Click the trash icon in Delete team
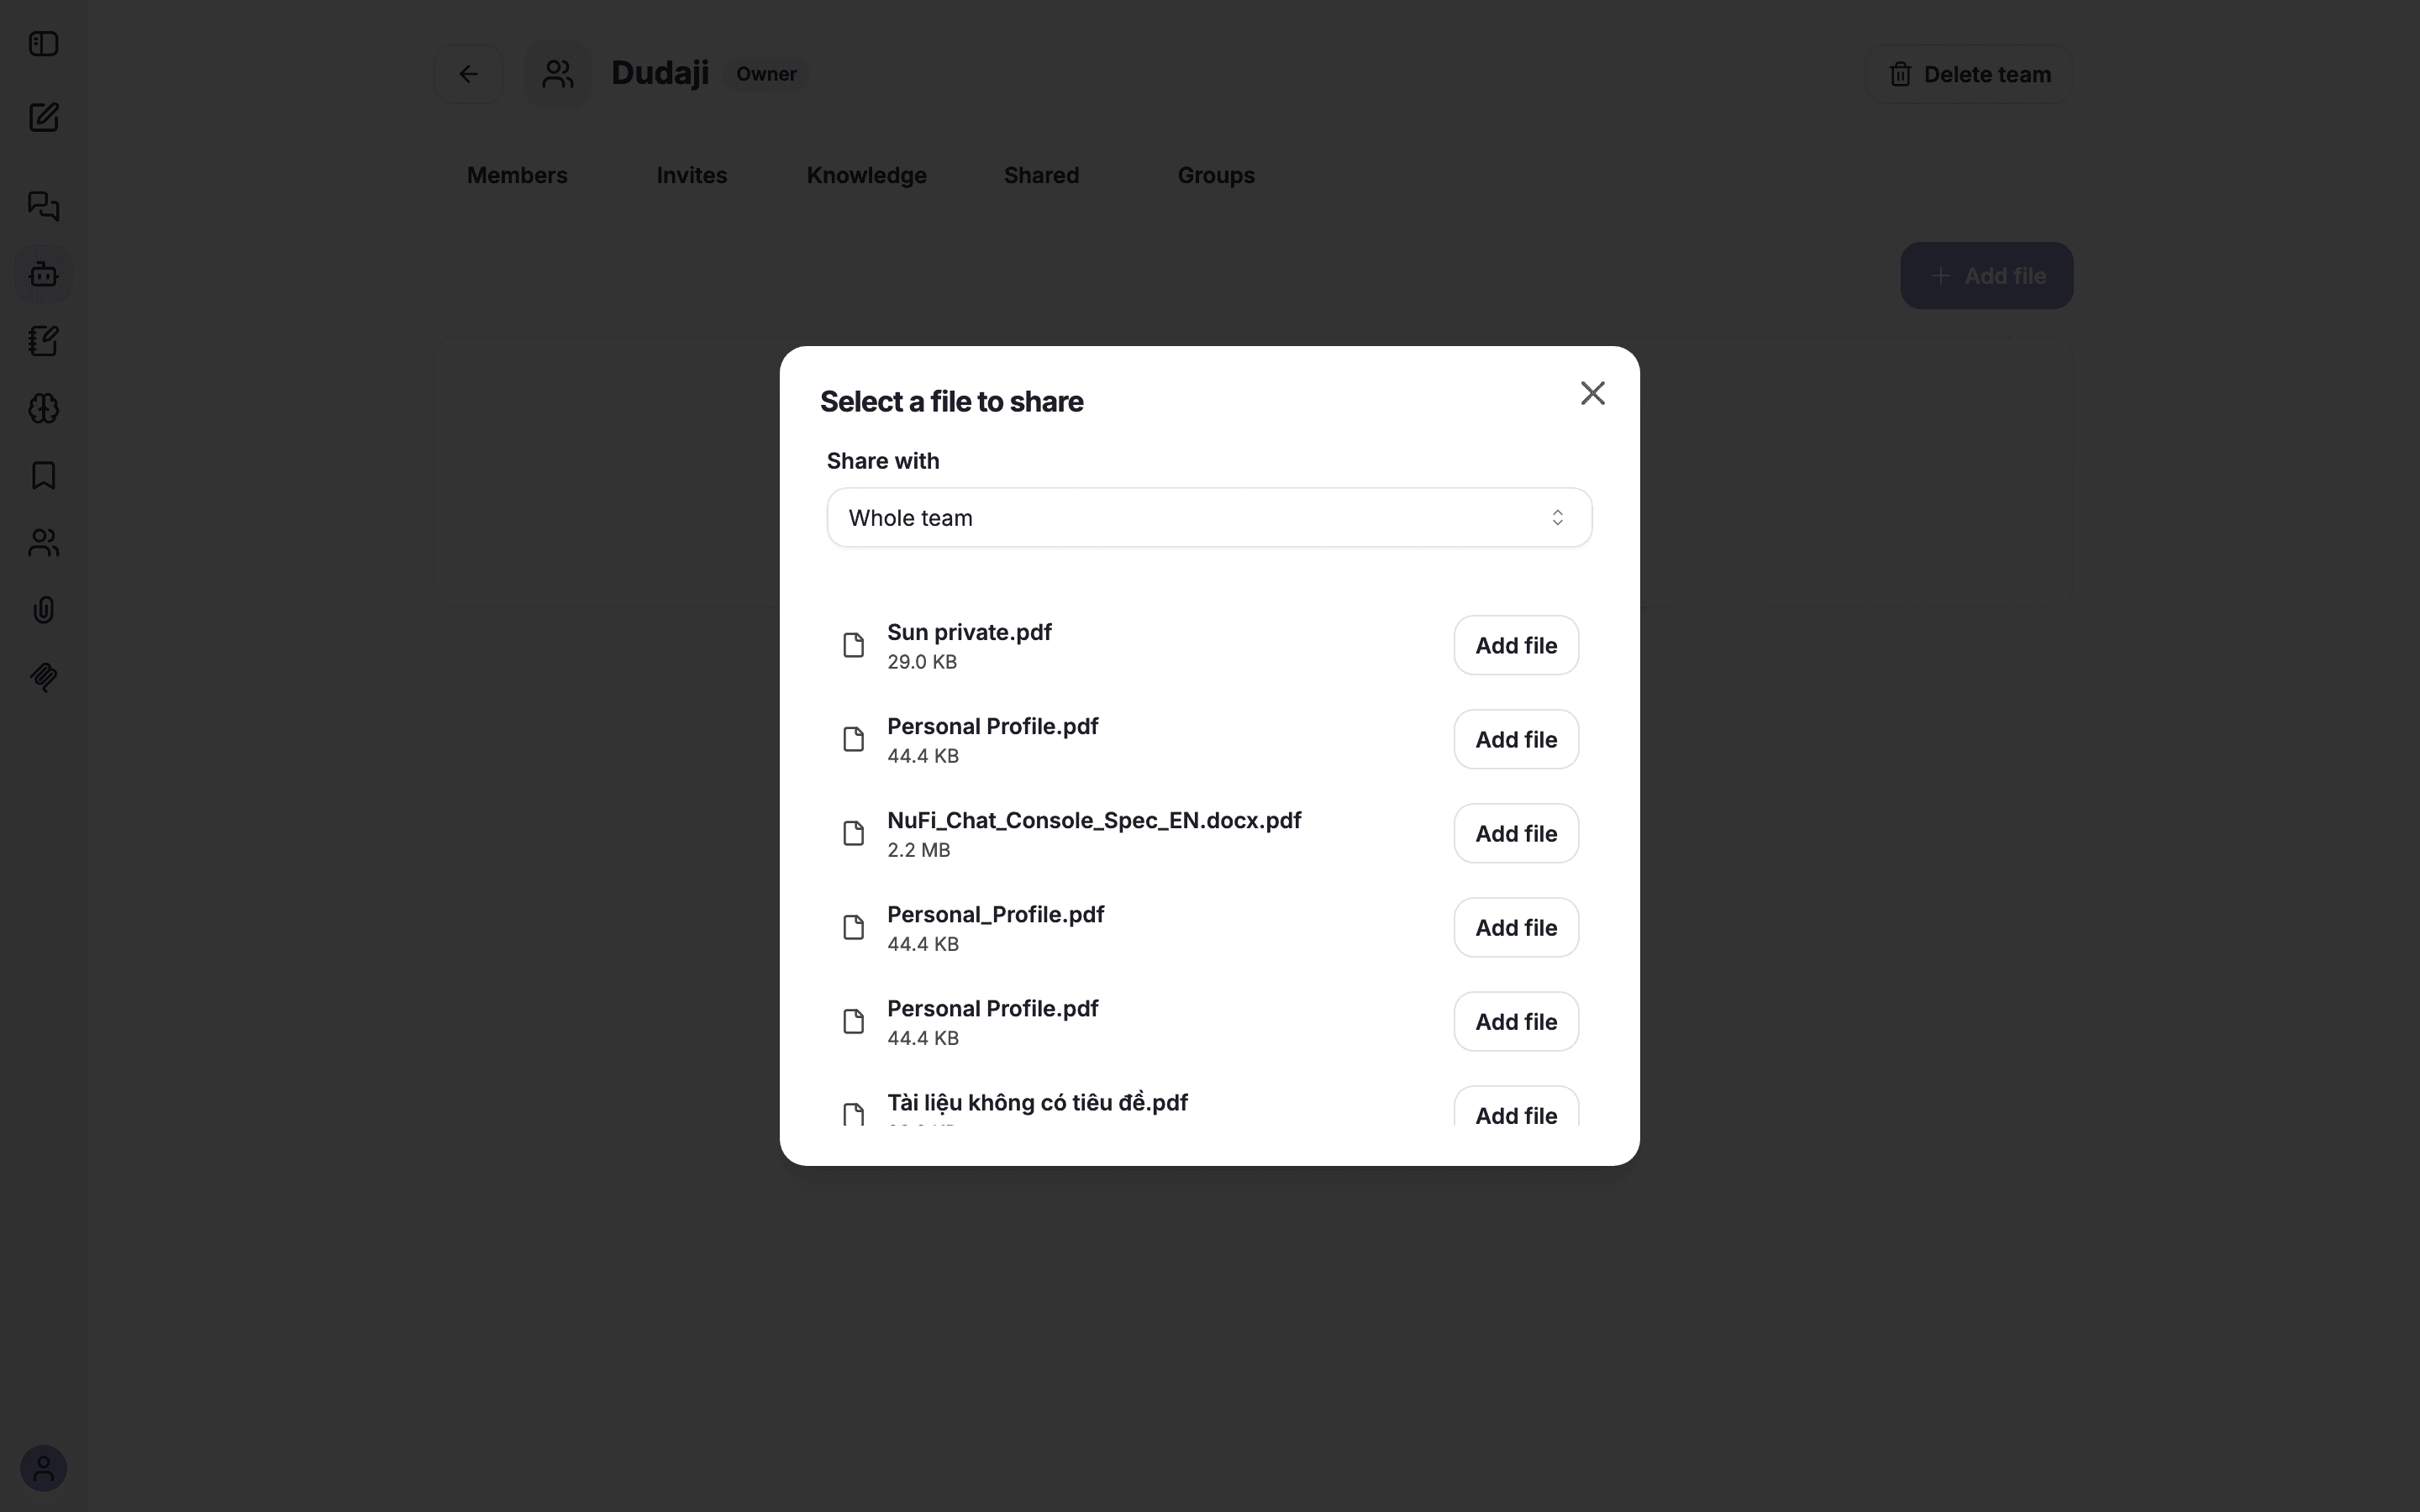Screen dimensions: 2420x1512 (1900, 75)
